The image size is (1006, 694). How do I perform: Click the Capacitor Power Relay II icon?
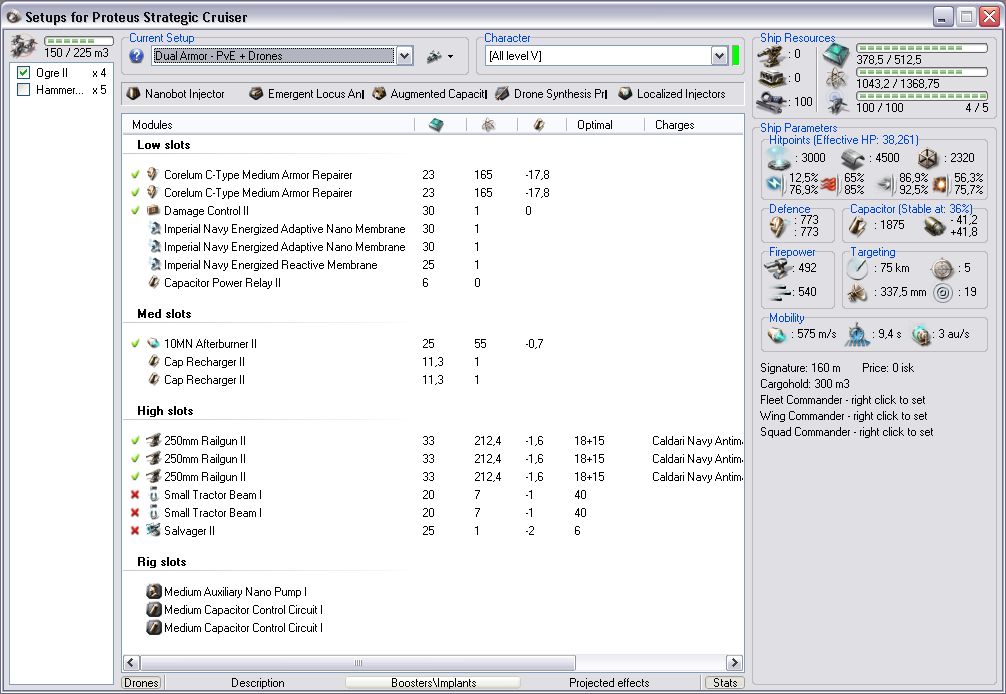click(x=154, y=282)
